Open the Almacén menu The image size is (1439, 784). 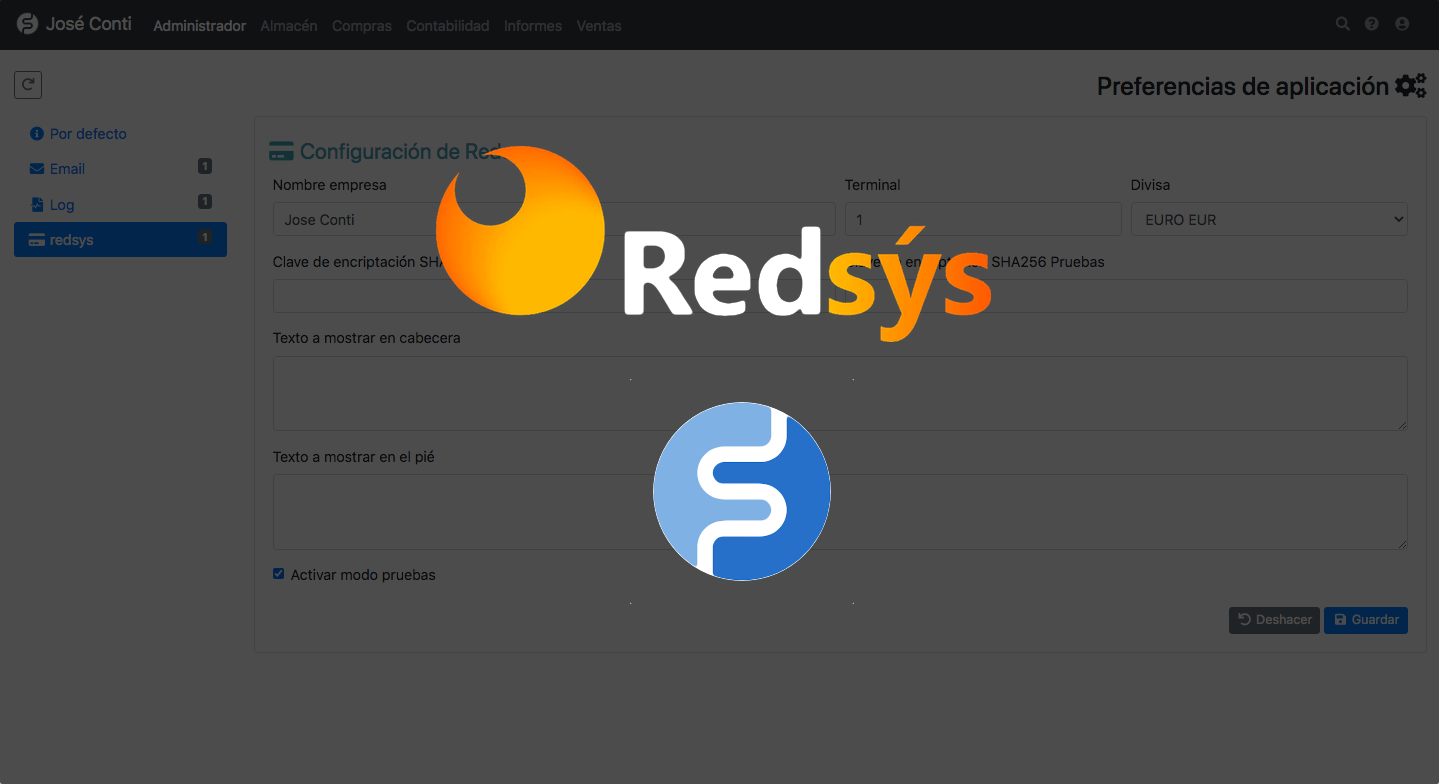click(288, 26)
